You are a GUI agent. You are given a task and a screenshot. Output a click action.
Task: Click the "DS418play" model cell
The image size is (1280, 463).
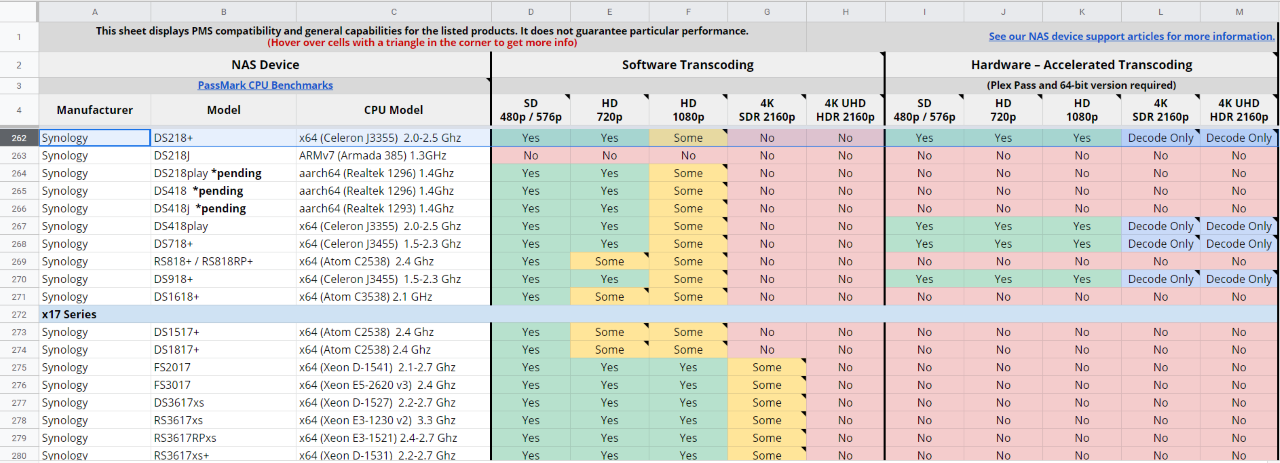223,226
